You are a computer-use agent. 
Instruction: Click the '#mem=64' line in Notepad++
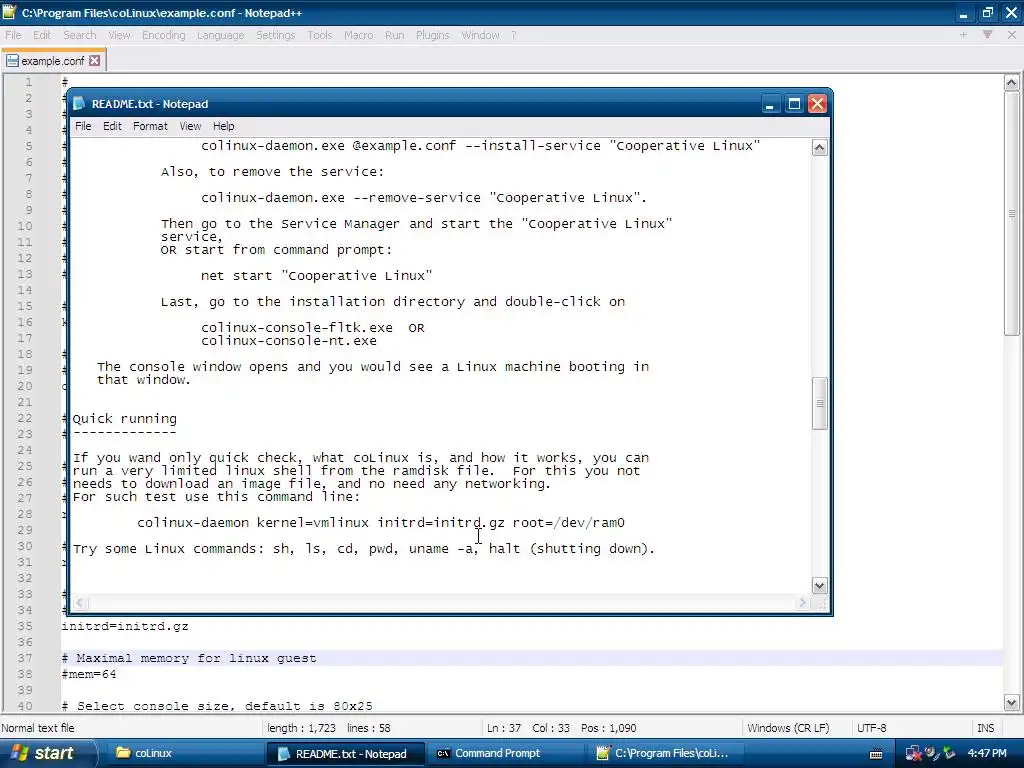[89, 674]
